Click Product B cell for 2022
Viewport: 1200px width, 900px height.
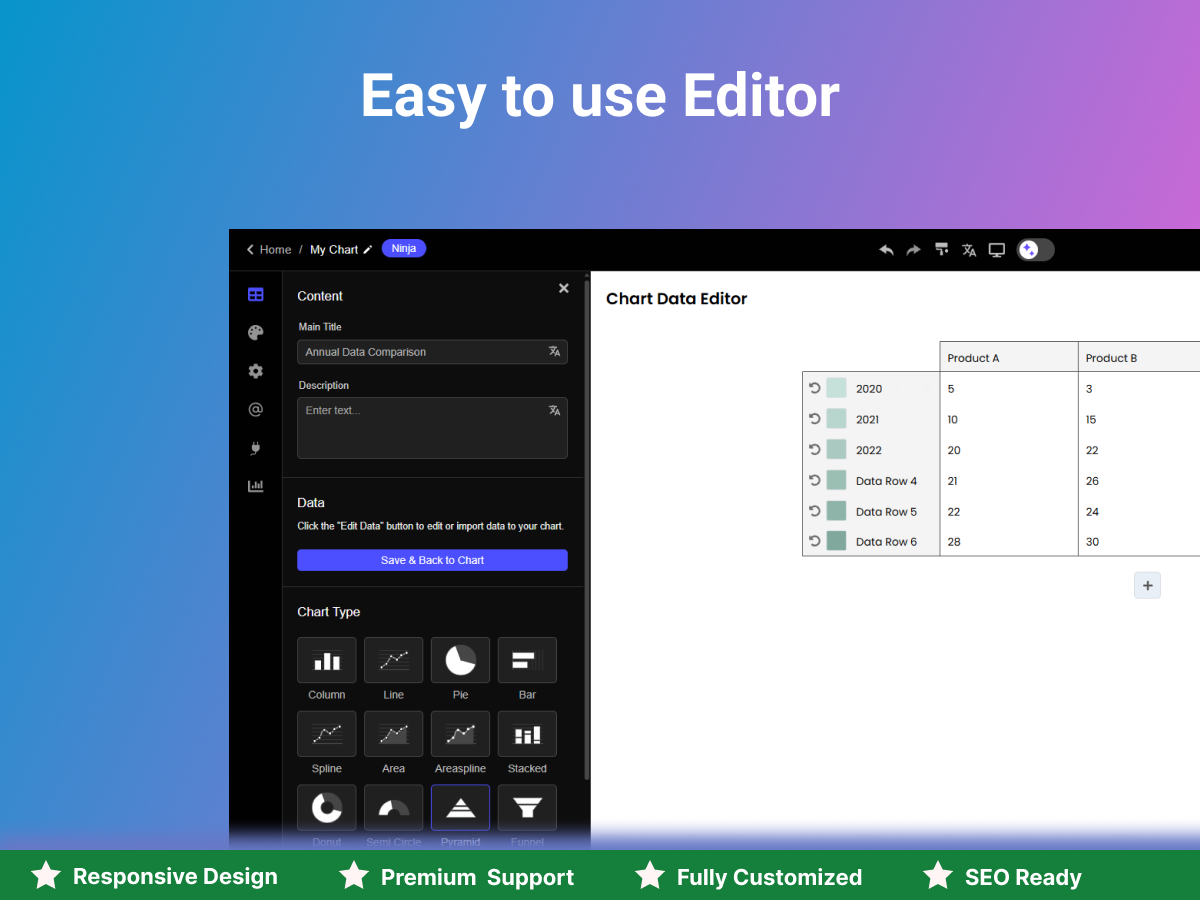click(1139, 450)
